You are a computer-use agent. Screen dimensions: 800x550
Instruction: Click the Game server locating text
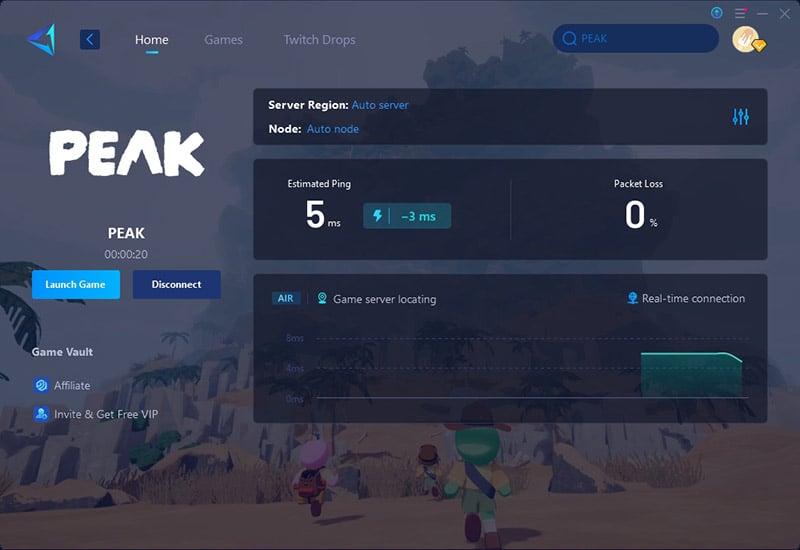(x=385, y=299)
